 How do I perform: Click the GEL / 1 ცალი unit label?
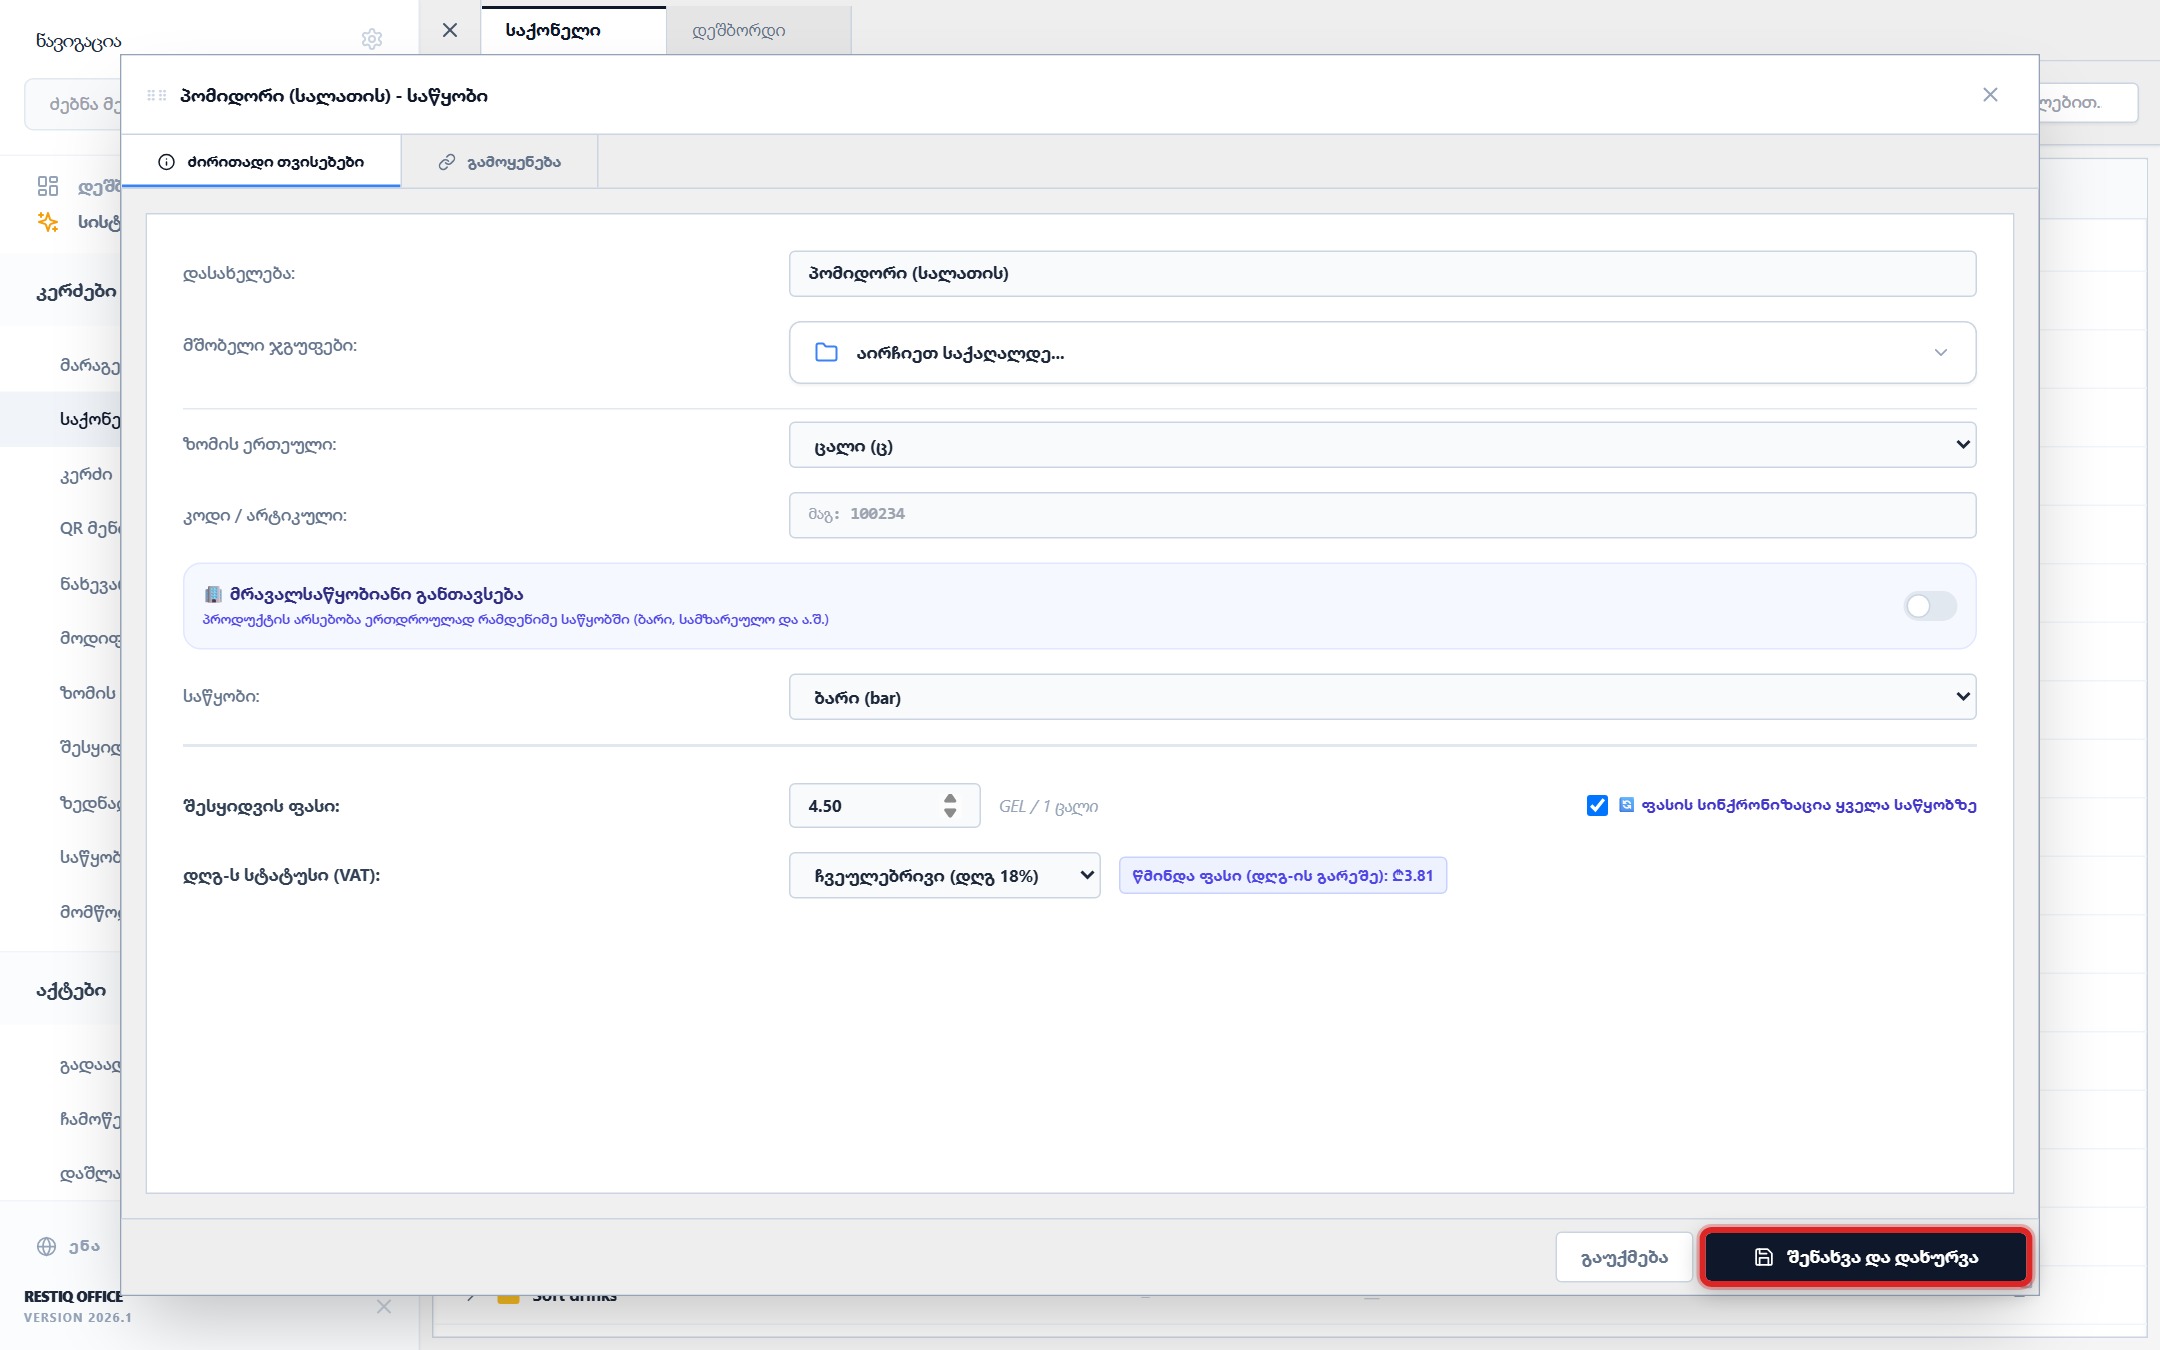(x=1048, y=806)
